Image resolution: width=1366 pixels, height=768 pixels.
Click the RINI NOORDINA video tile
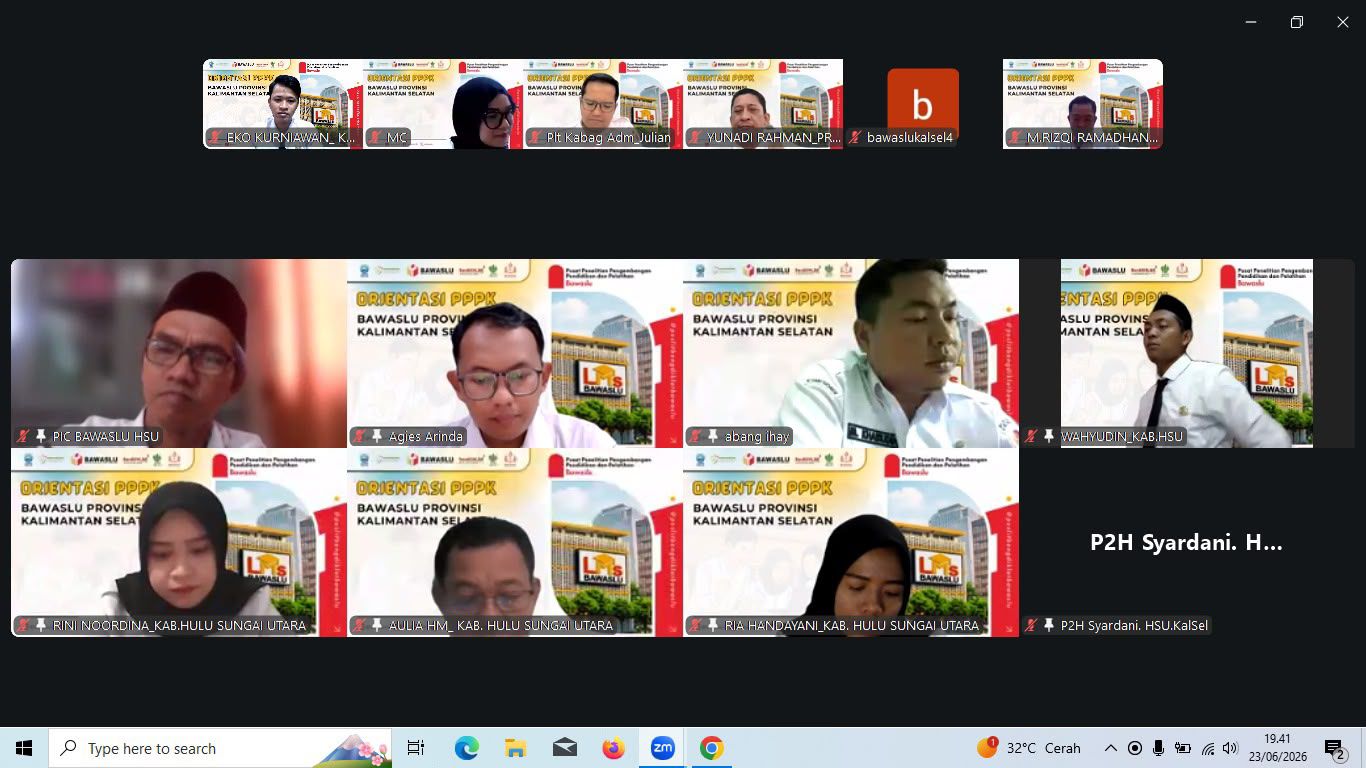point(179,542)
